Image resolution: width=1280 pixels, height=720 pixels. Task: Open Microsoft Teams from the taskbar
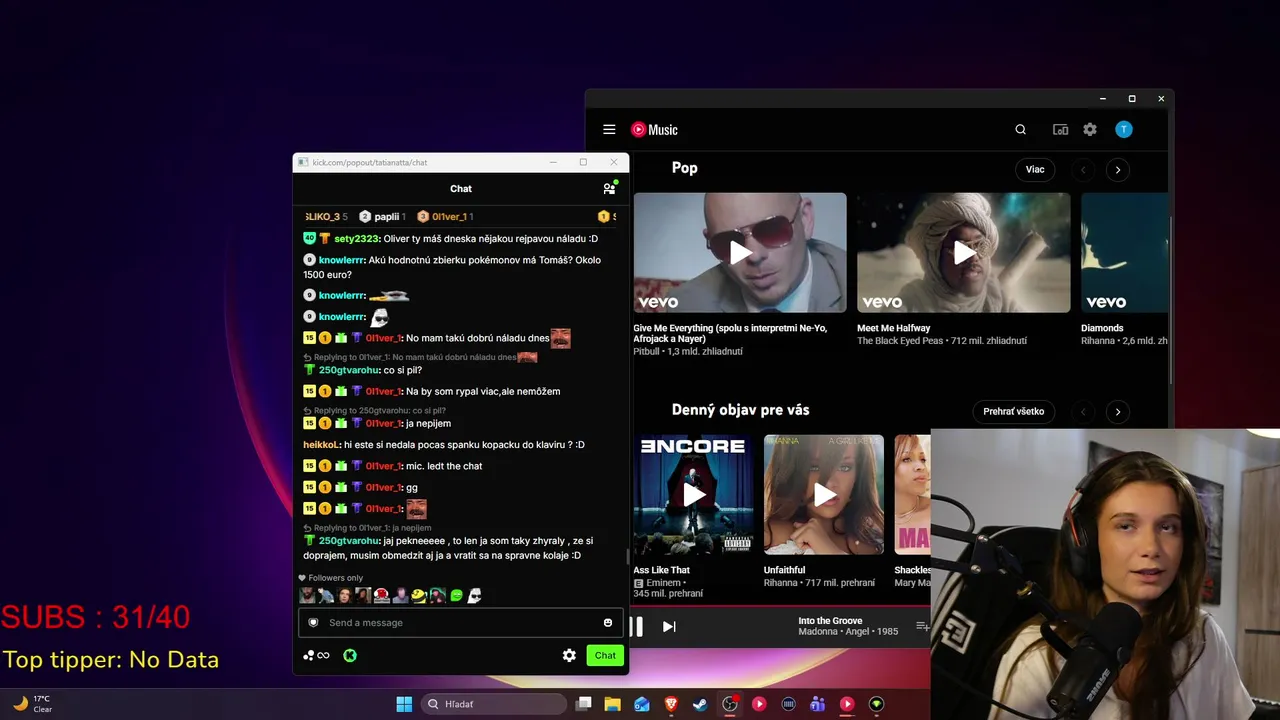pyautogui.click(x=817, y=704)
